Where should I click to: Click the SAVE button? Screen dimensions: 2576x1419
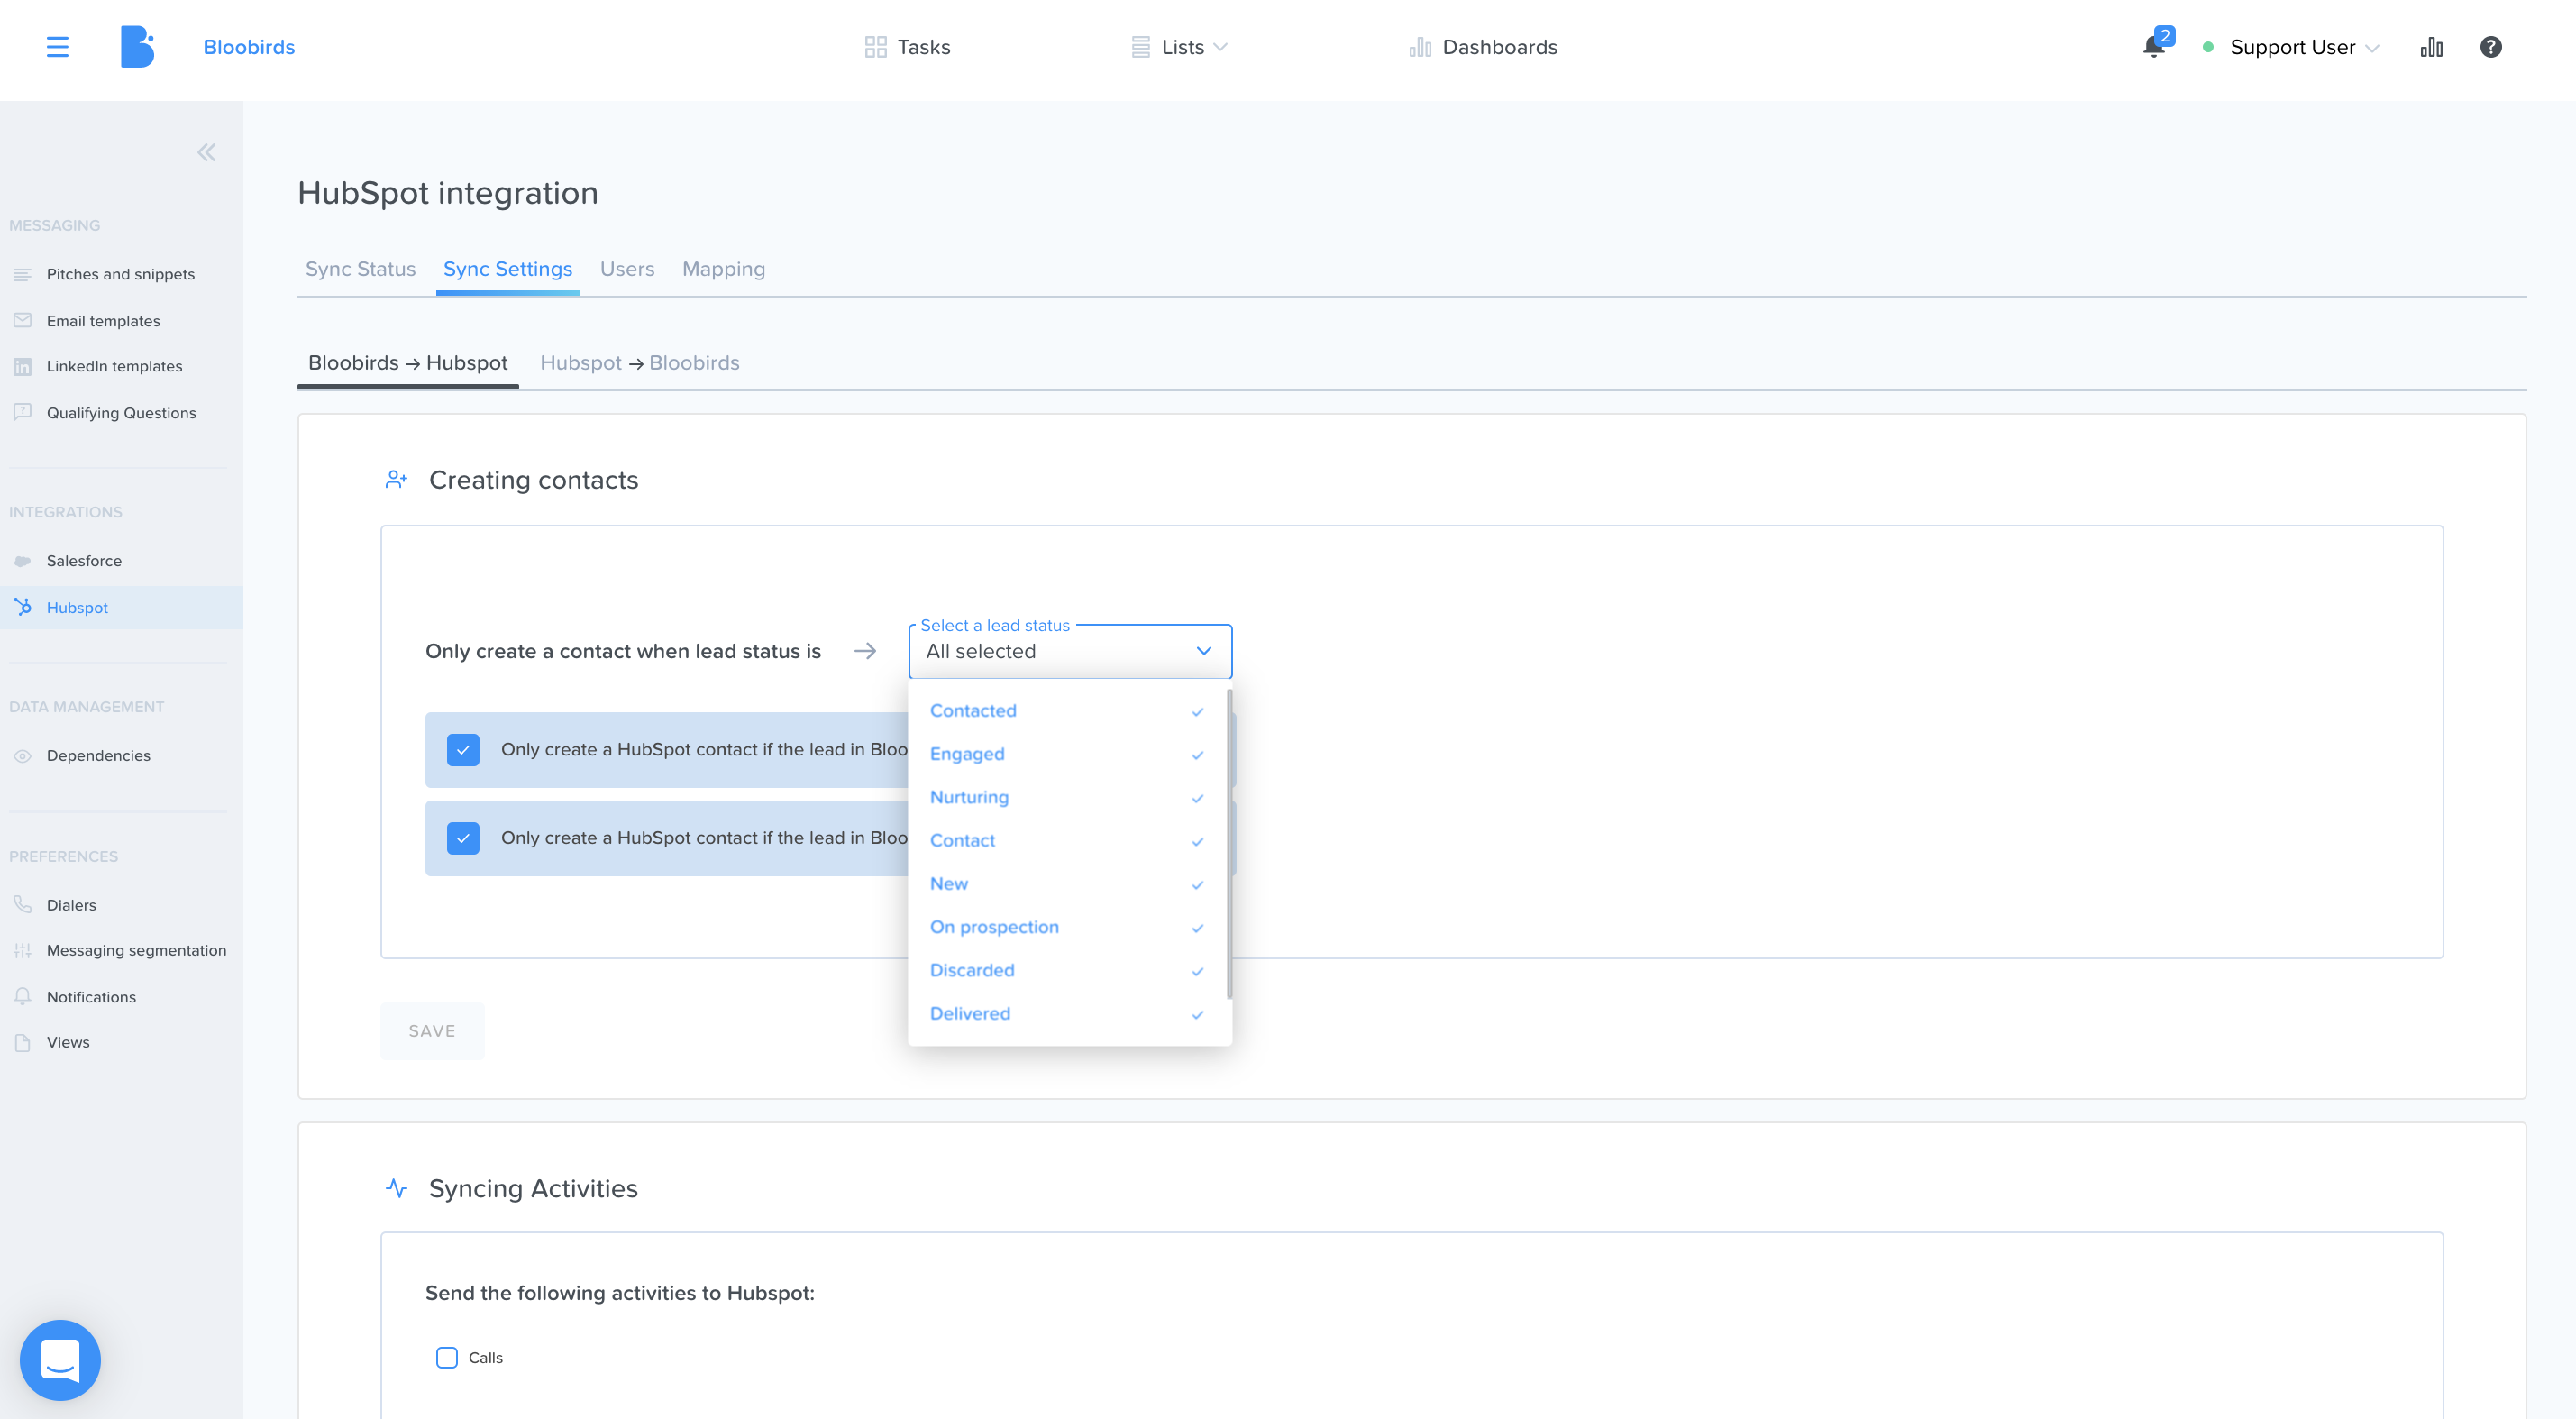coord(432,1031)
